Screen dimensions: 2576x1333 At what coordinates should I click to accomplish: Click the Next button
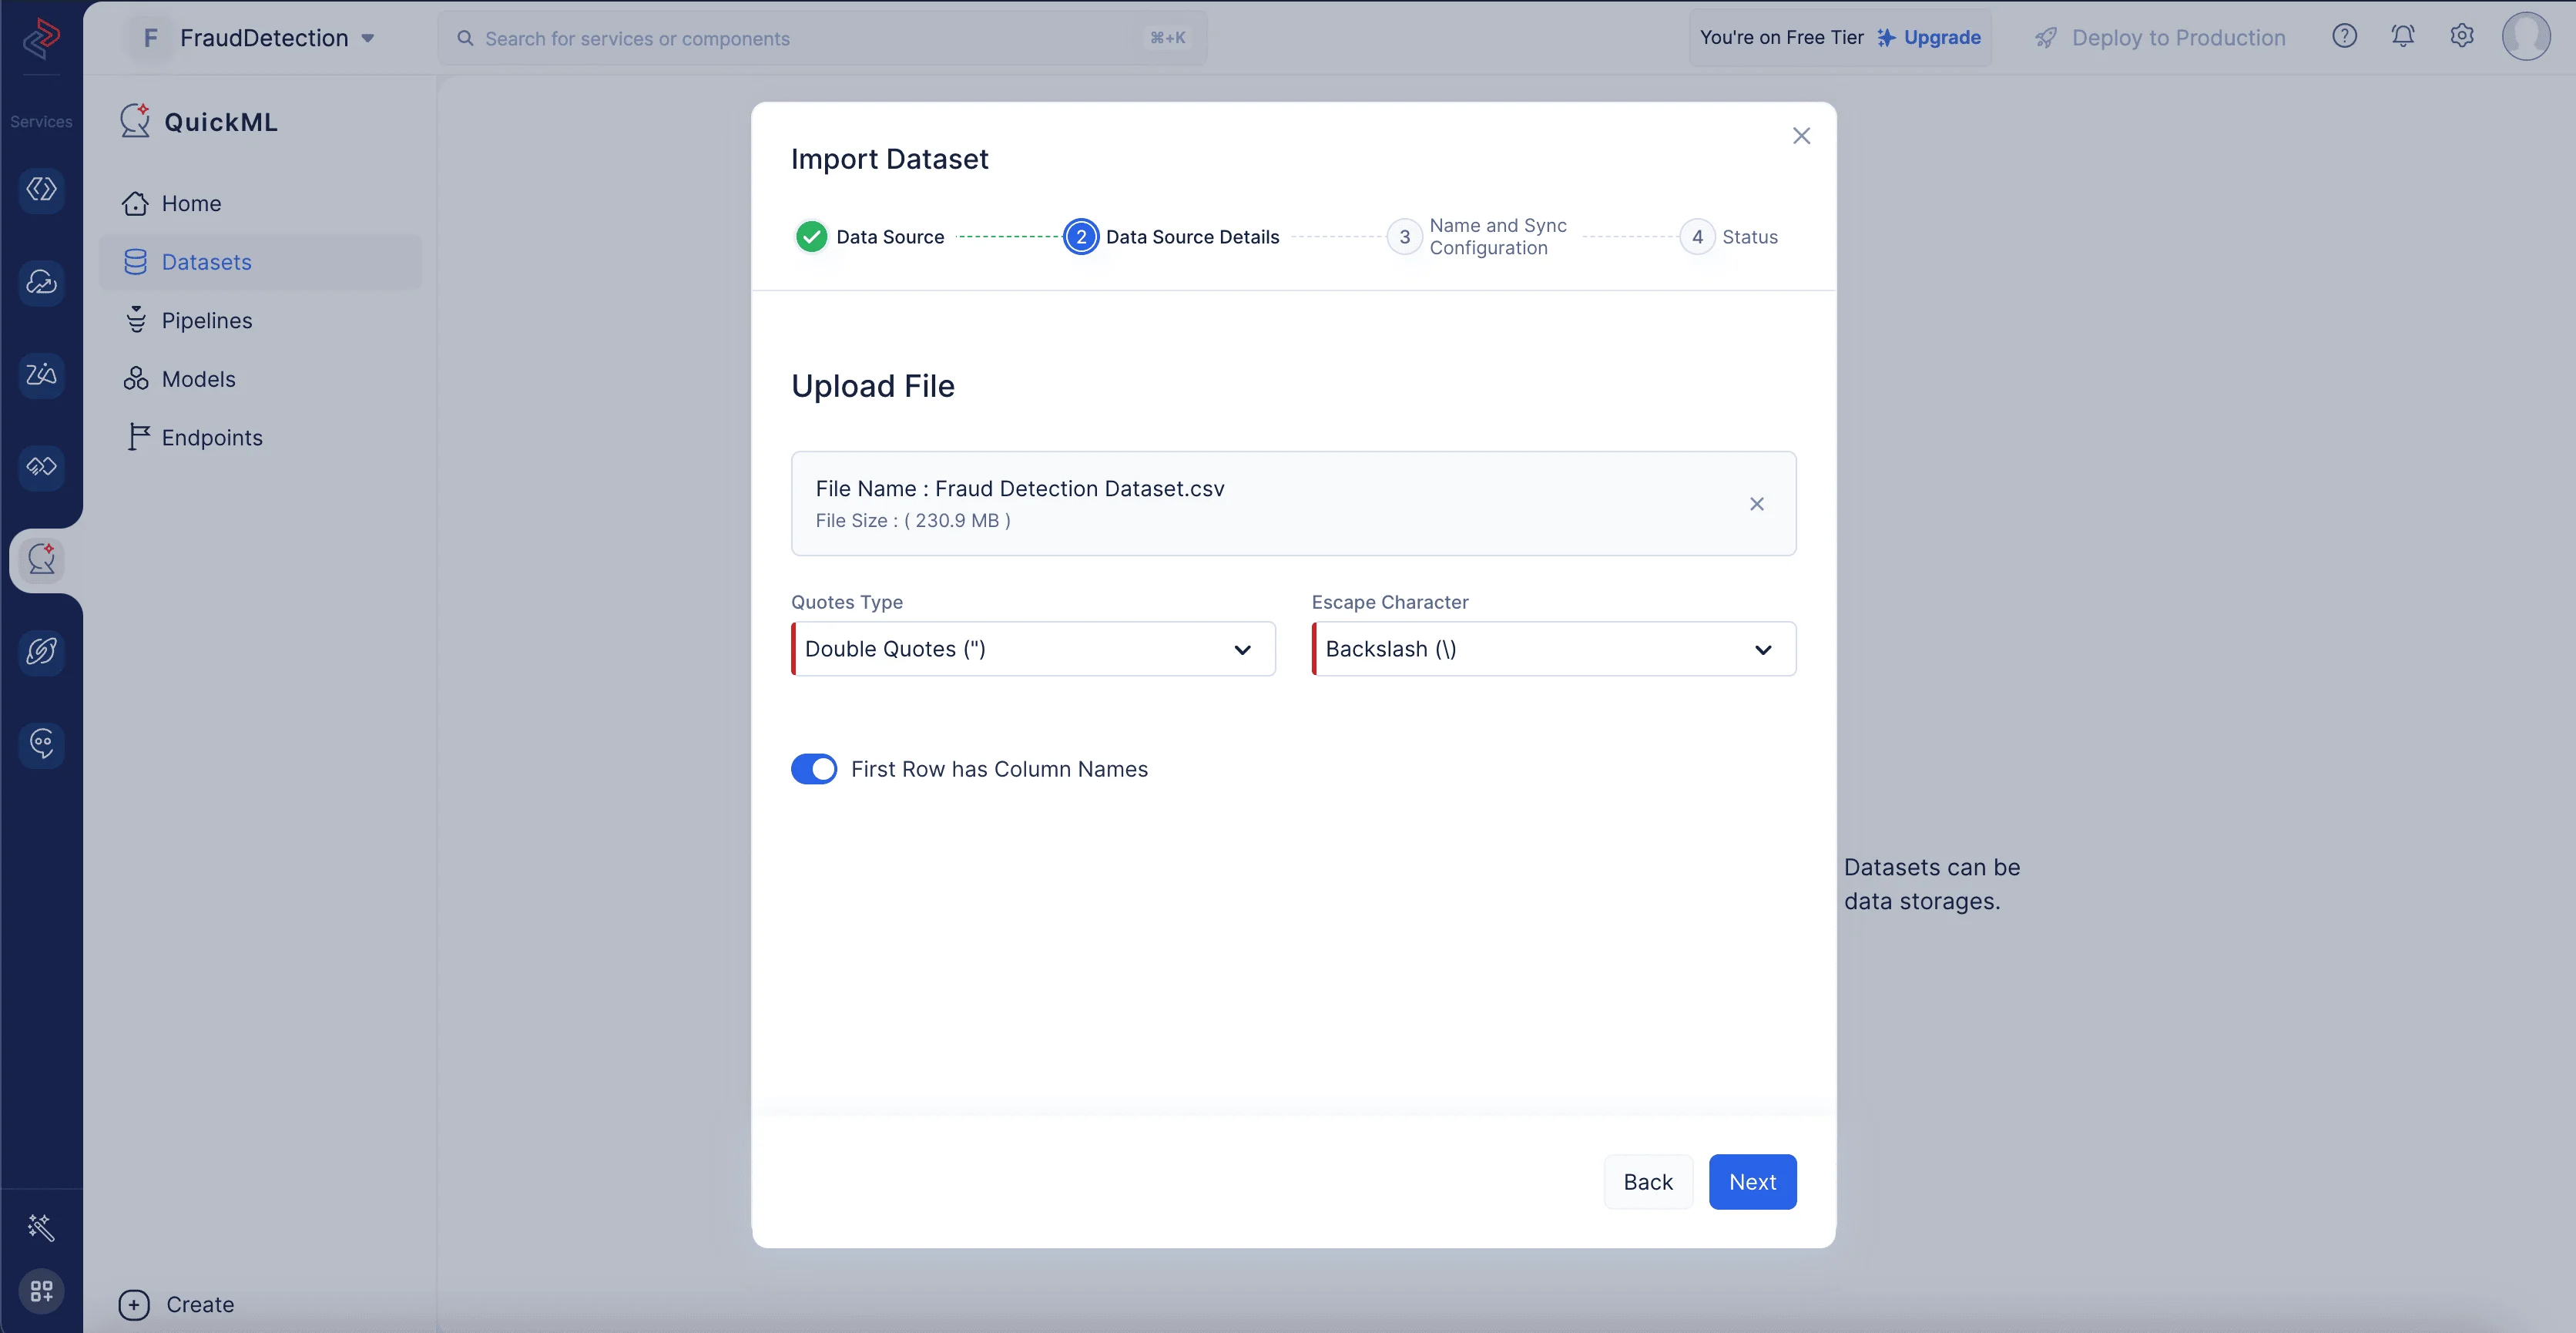(1752, 1182)
